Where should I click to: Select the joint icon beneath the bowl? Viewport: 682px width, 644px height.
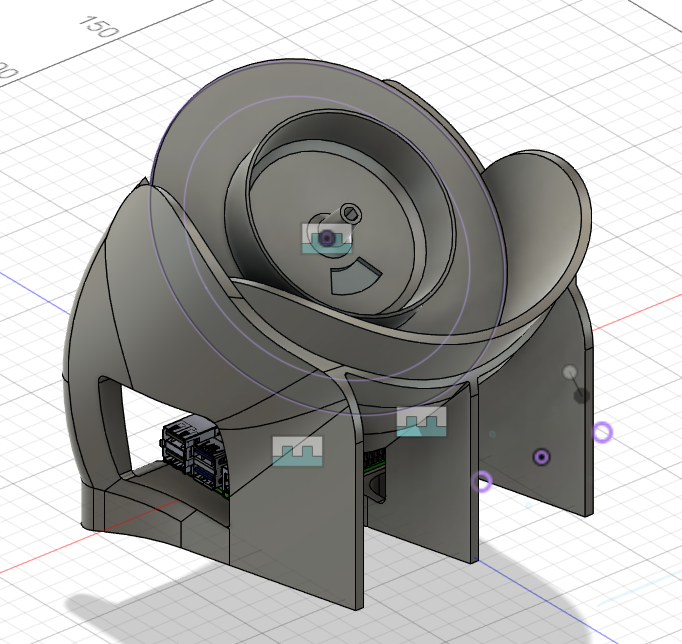coord(422,422)
